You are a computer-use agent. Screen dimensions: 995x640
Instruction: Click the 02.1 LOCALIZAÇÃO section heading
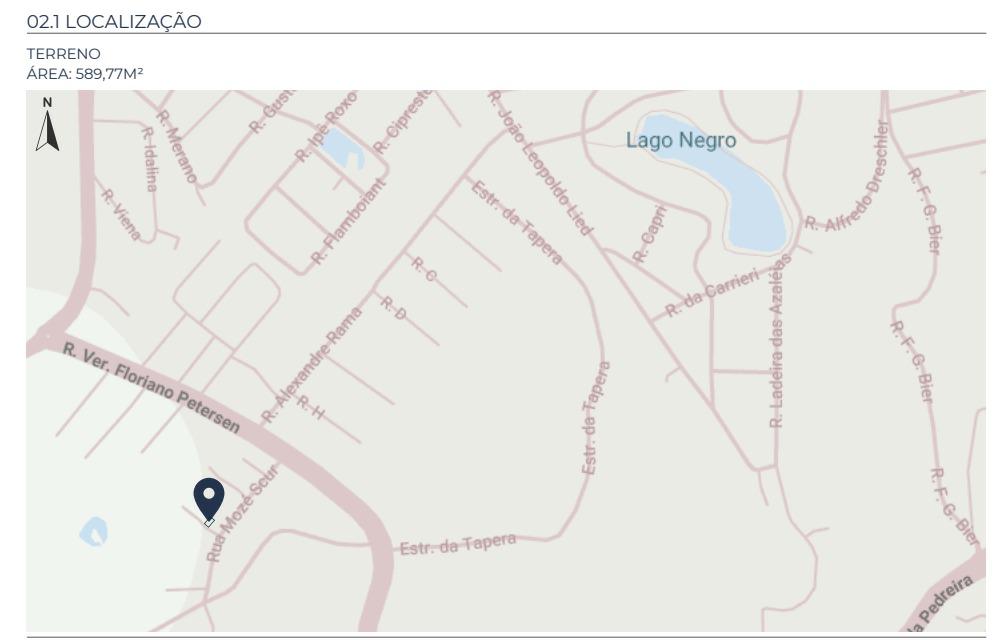point(114,22)
